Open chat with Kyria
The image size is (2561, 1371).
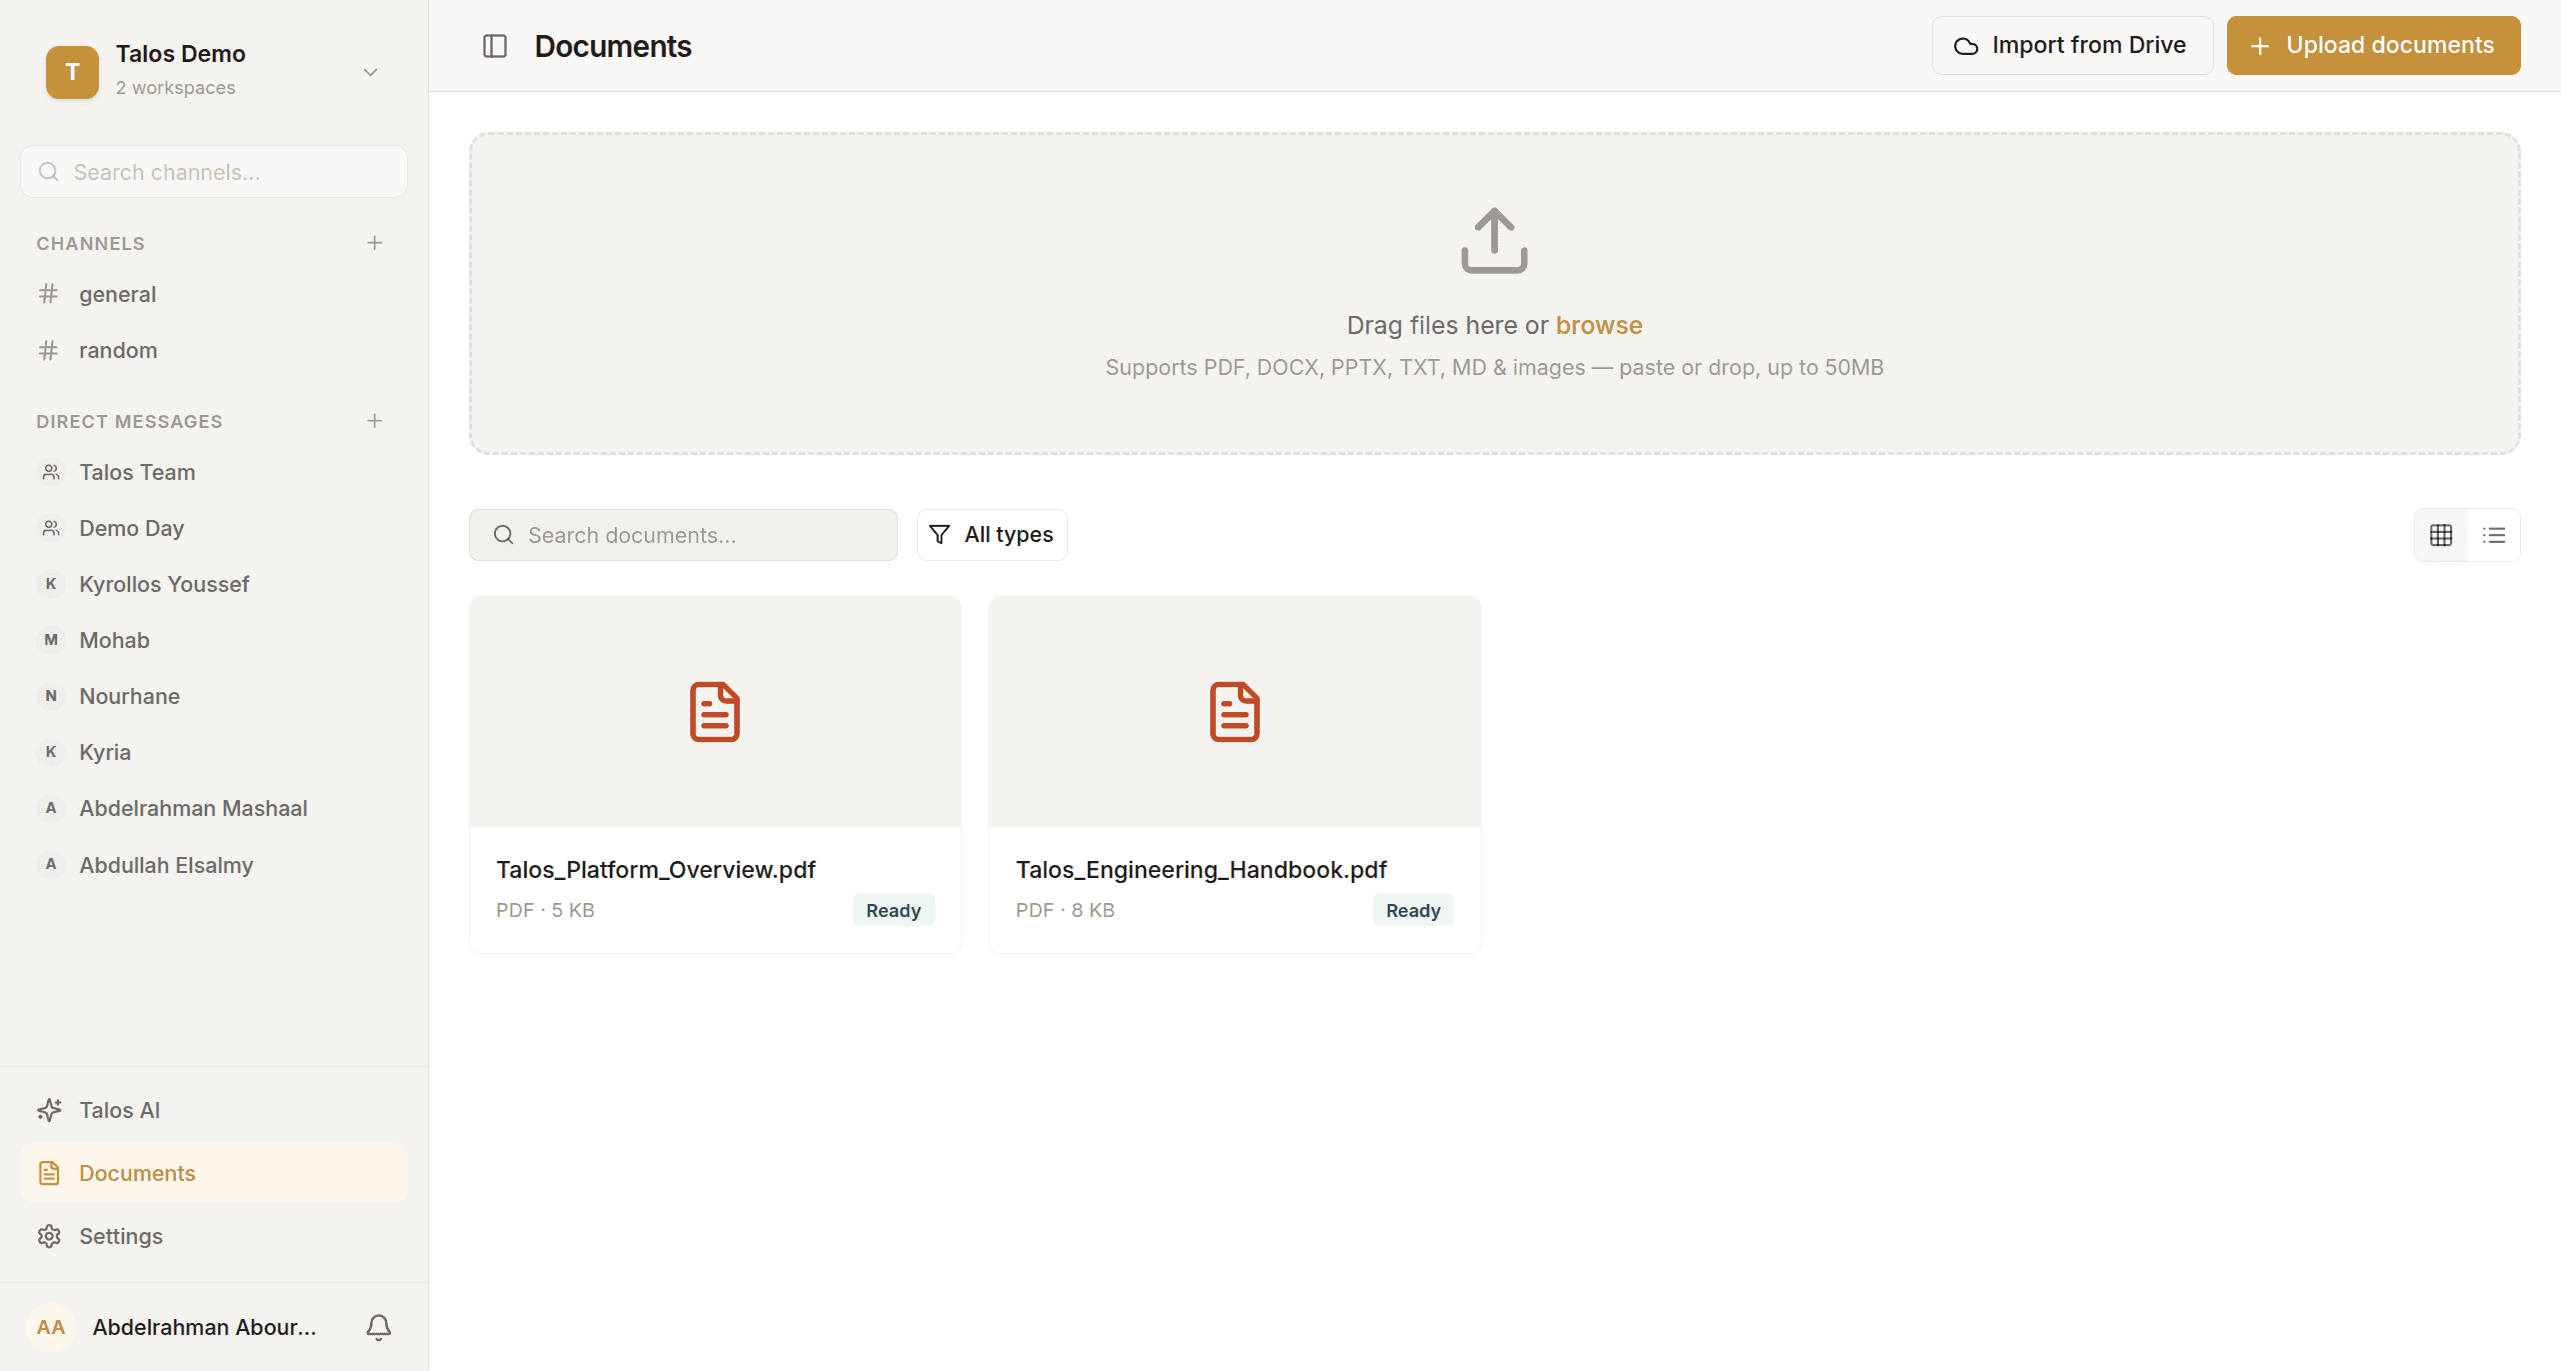214,752
